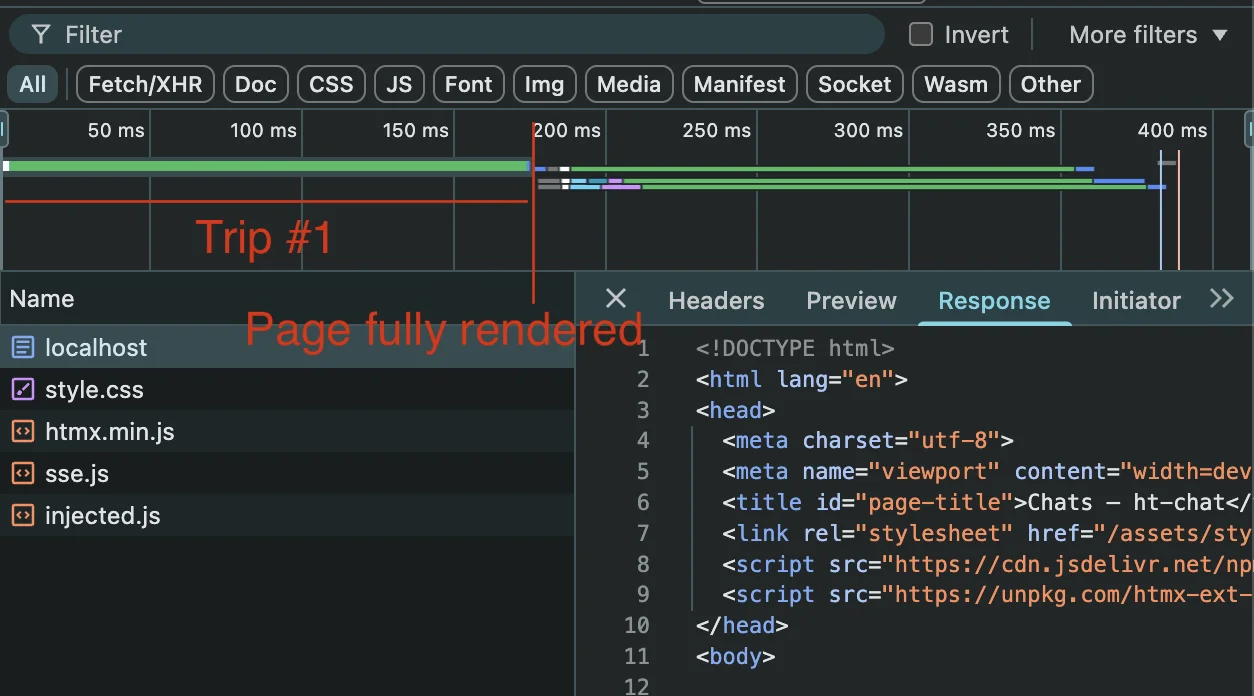The height and width of the screenshot is (696, 1254).
Task: Click the sse.js script icon
Action: pyautogui.click(x=22, y=474)
